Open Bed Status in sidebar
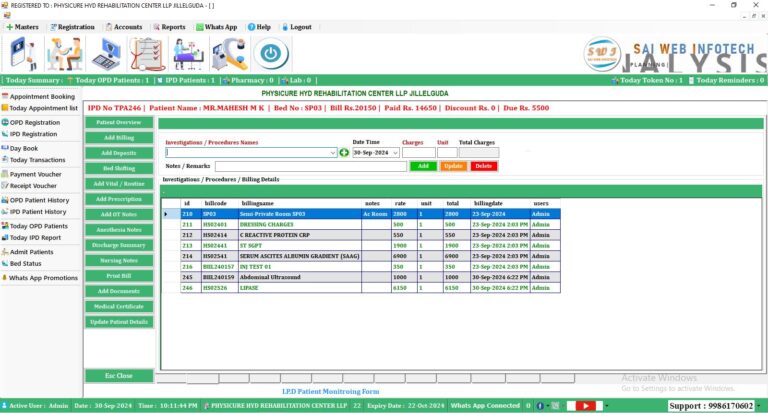The image size is (768, 413). click(x=22, y=264)
